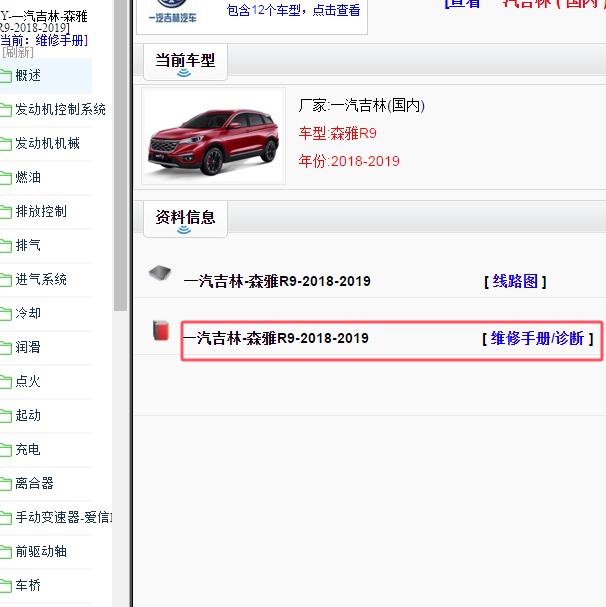Click the sidebar vertical scrollbar thumb

click(121, 155)
